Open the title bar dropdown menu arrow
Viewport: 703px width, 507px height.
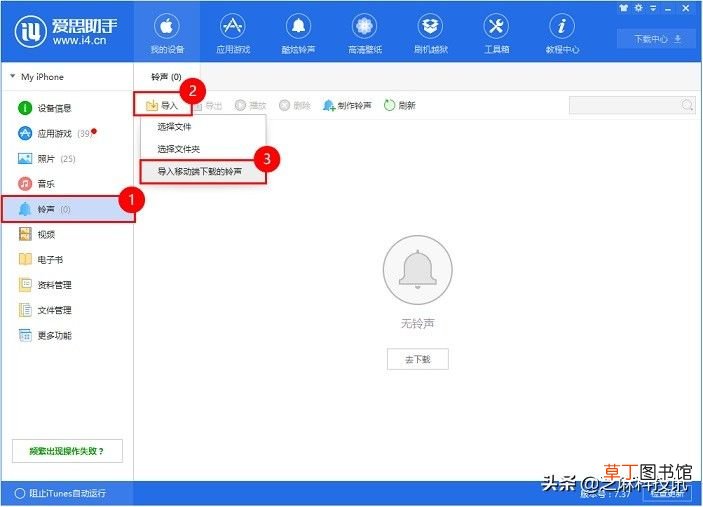[x=653, y=8]
